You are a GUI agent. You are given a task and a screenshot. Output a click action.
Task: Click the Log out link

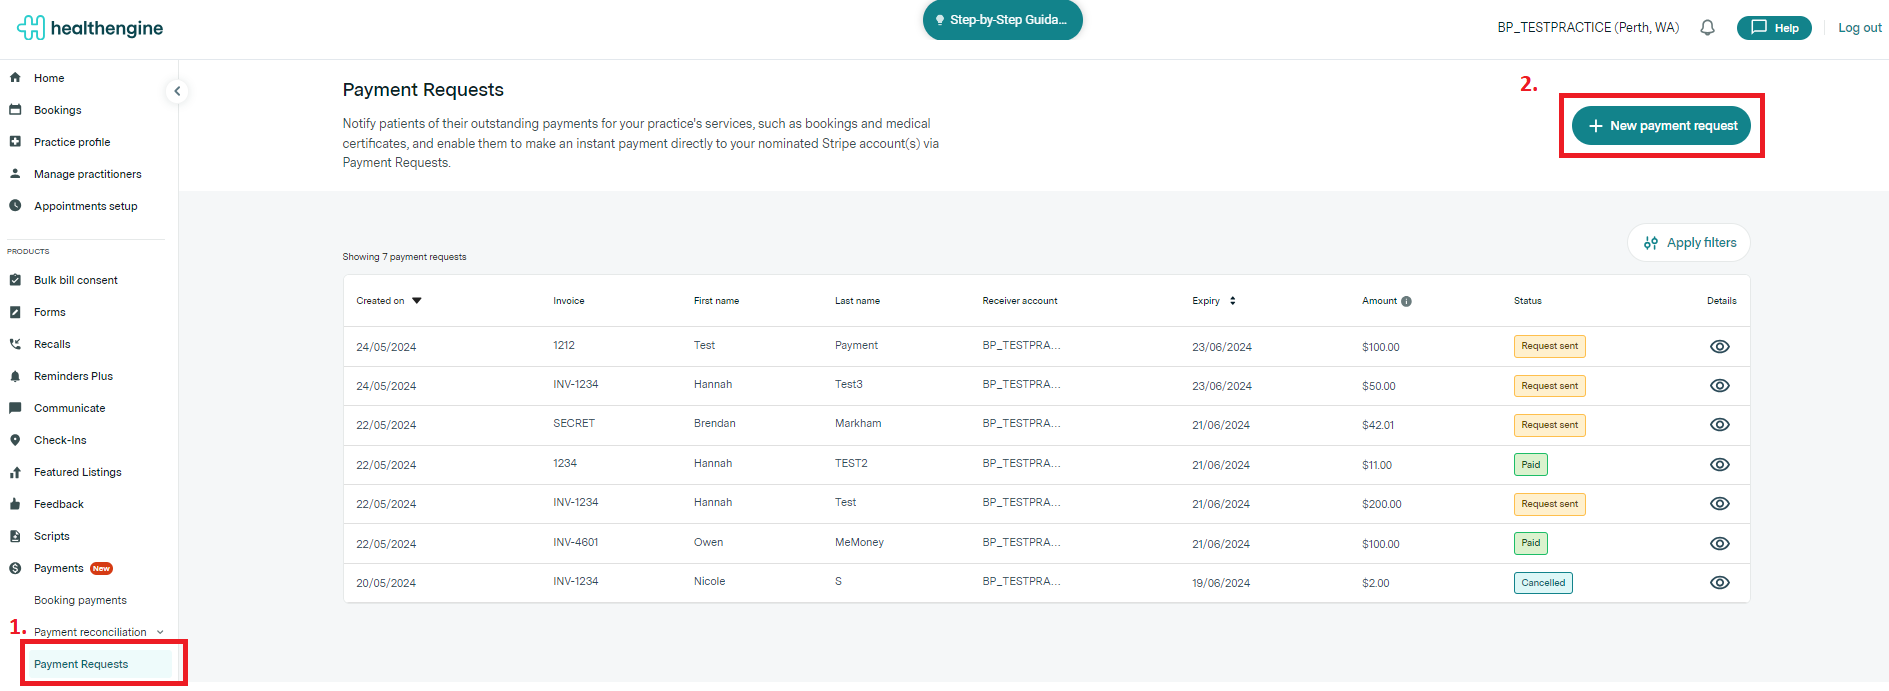point(1859,28)
